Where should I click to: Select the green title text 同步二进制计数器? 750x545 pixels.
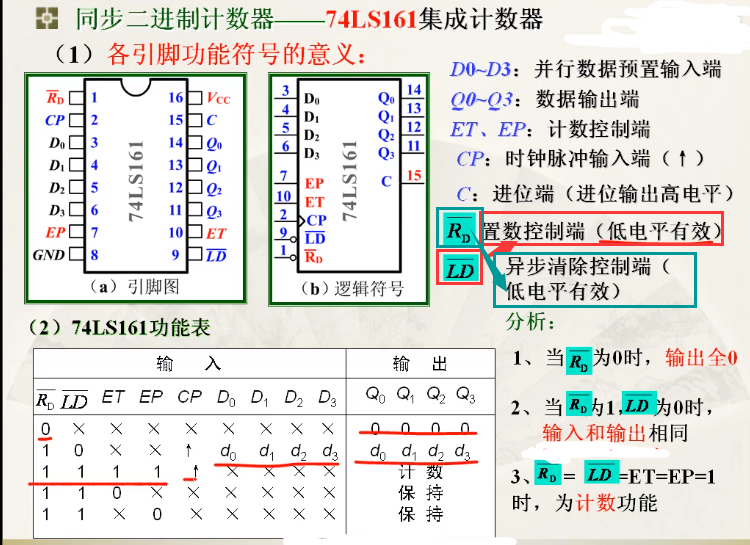pyautogui.click(x=175, y=19)
